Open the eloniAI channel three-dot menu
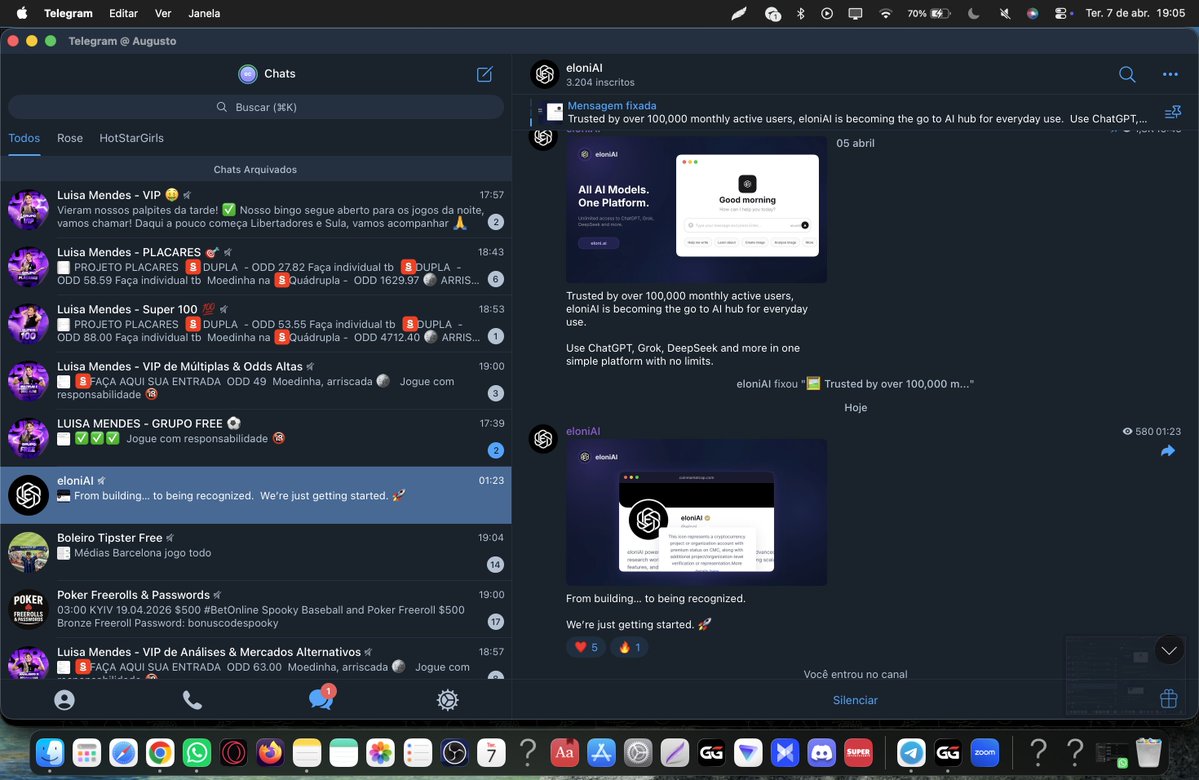This screenshot has width=1199, height=780. click(x=1170, y=74)
